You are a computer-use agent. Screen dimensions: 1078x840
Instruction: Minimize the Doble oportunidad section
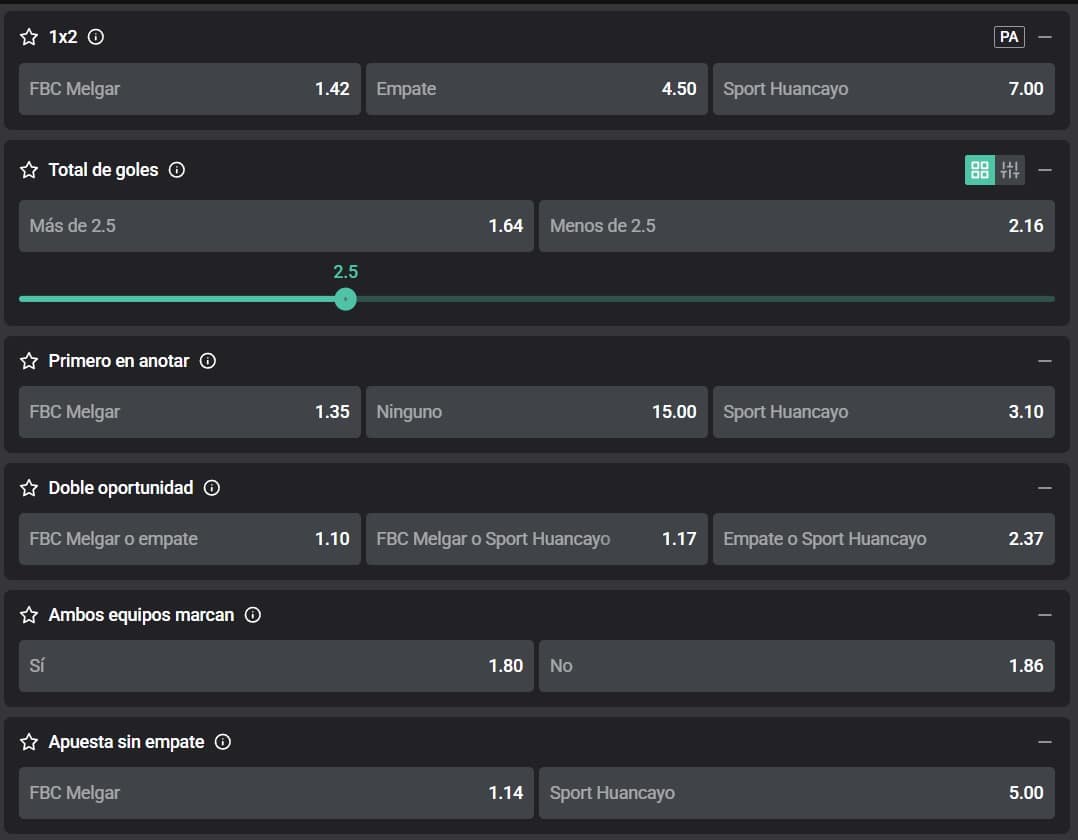pos(1045,488)
